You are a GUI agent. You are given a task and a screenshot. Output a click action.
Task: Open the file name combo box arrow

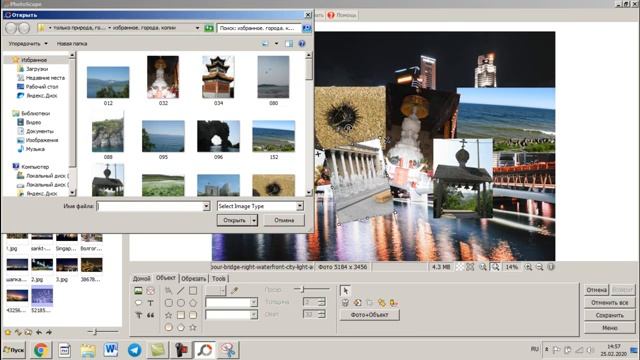pyautogui.click(x=207, y=206)
